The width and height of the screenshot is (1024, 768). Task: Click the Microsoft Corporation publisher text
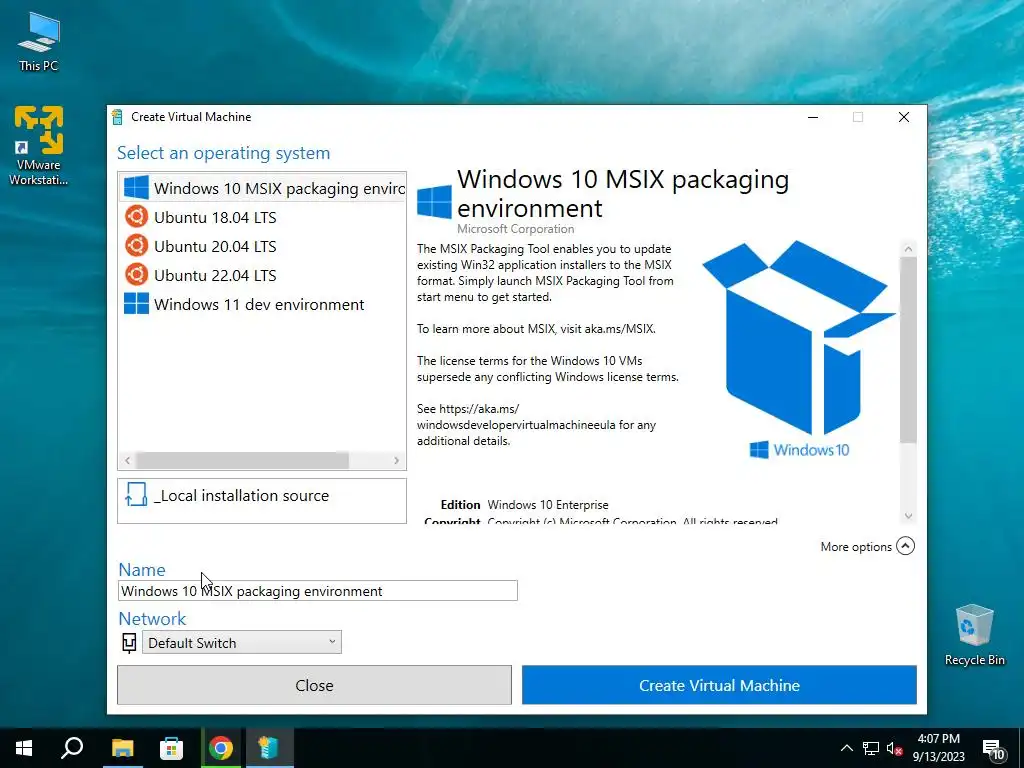click(515, 229)
